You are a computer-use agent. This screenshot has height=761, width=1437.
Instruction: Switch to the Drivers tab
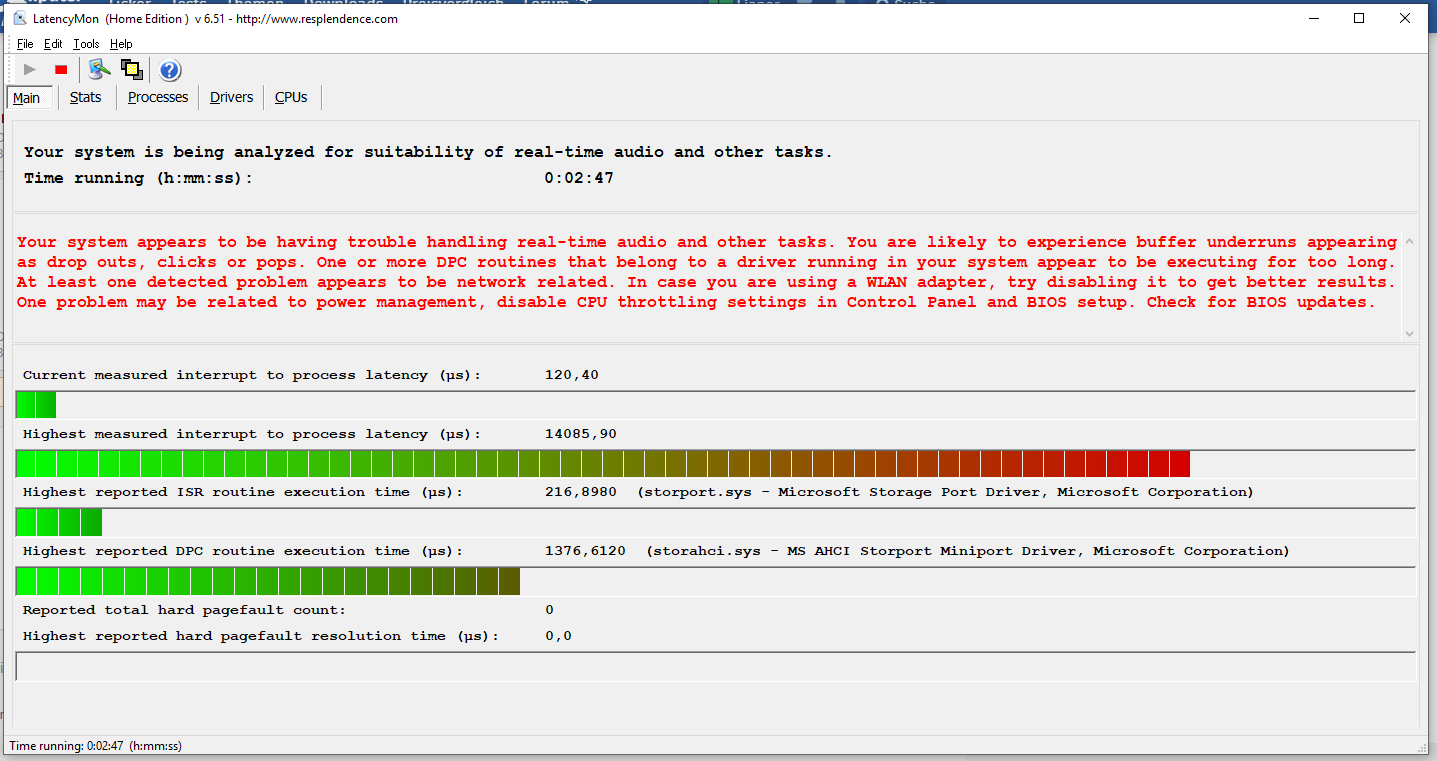tap(232, 97)
